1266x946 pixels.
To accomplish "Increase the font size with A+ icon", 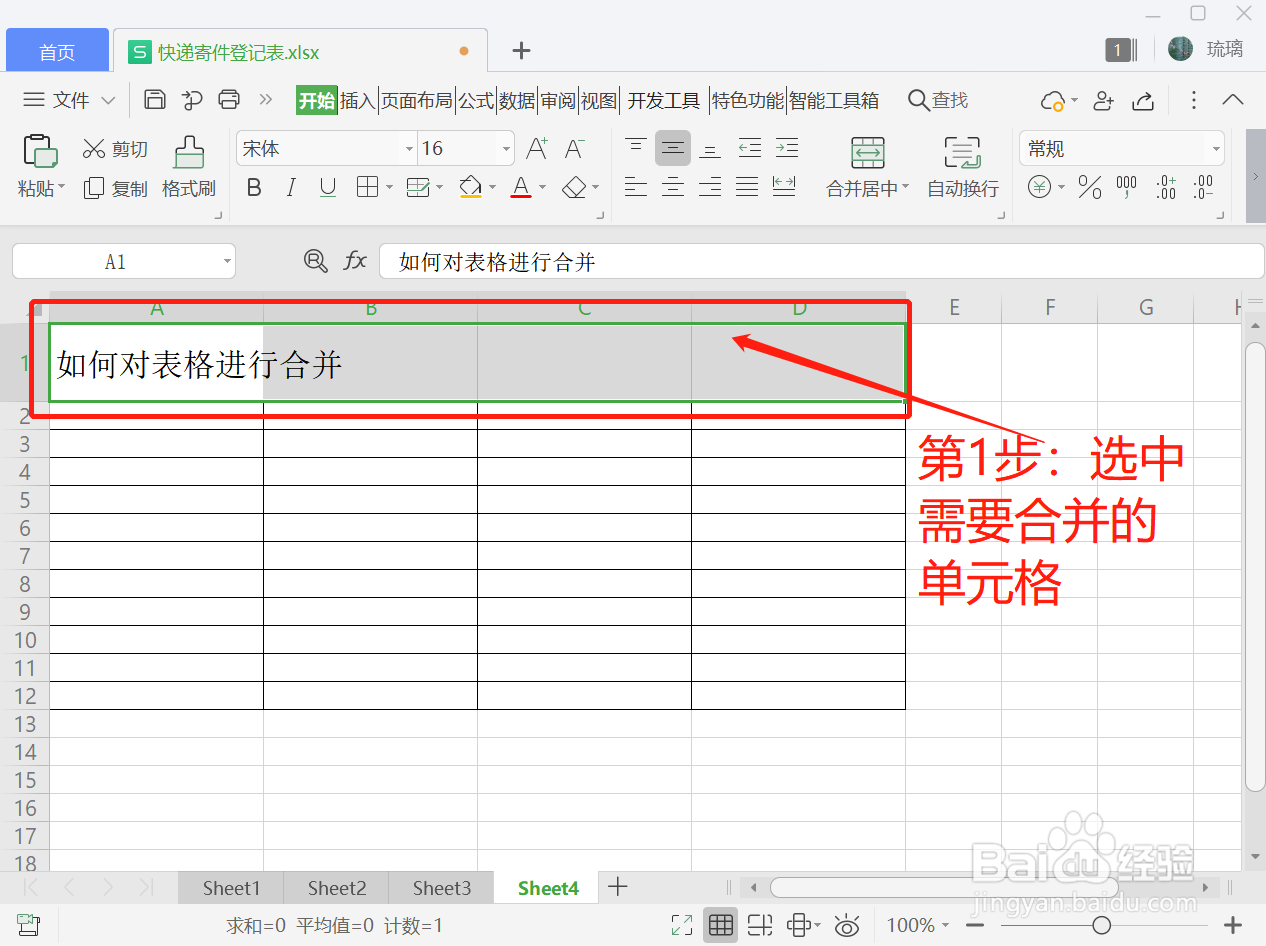I will point(536,147).
